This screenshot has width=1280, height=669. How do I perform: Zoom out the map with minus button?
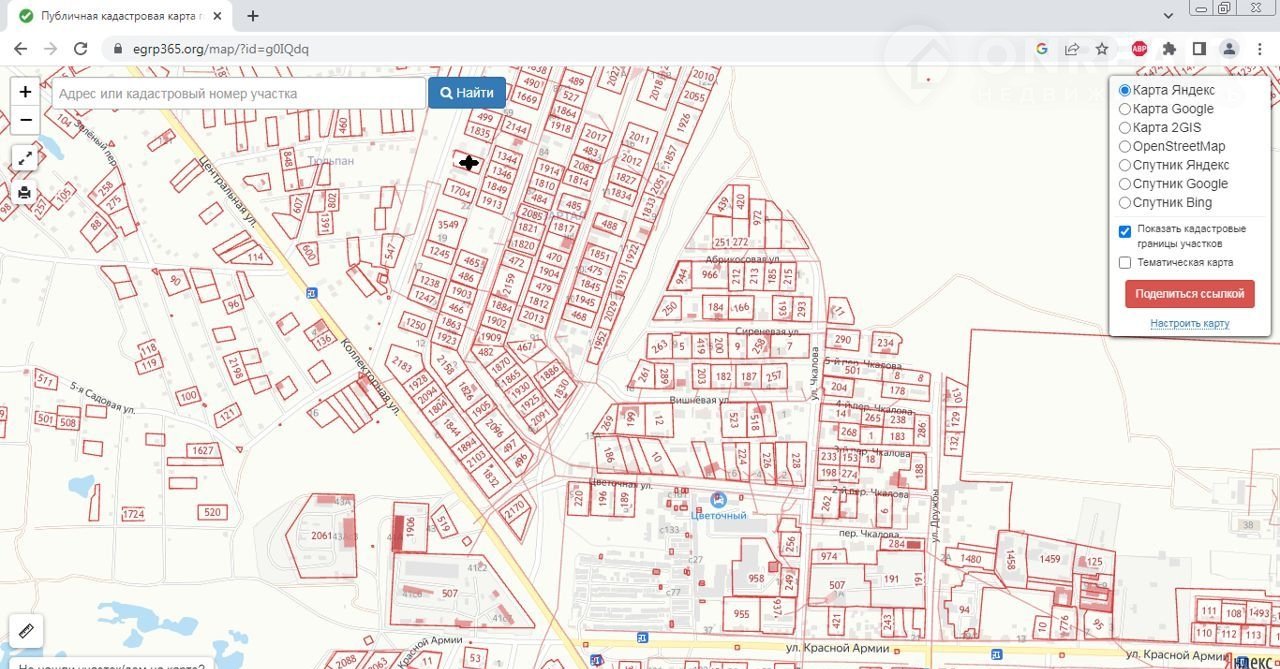pyautogui.click(x=26, y=120)
